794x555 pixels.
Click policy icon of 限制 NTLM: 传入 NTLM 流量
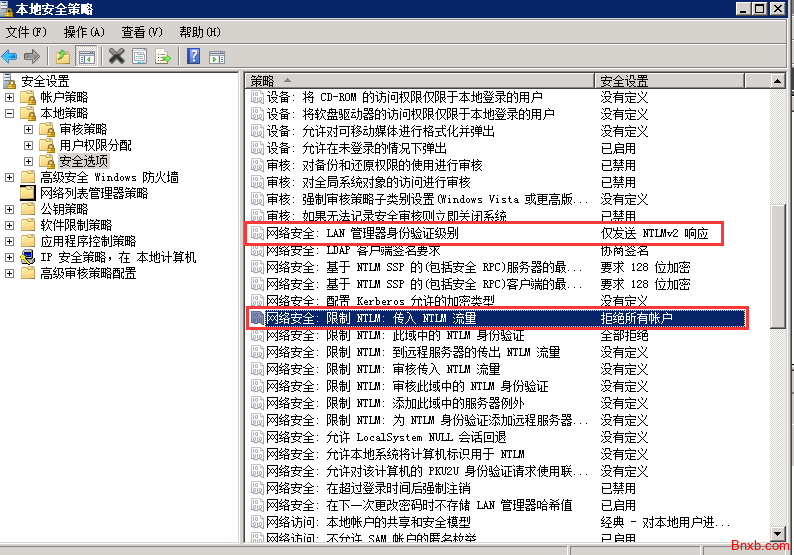[x=257, y=318]
